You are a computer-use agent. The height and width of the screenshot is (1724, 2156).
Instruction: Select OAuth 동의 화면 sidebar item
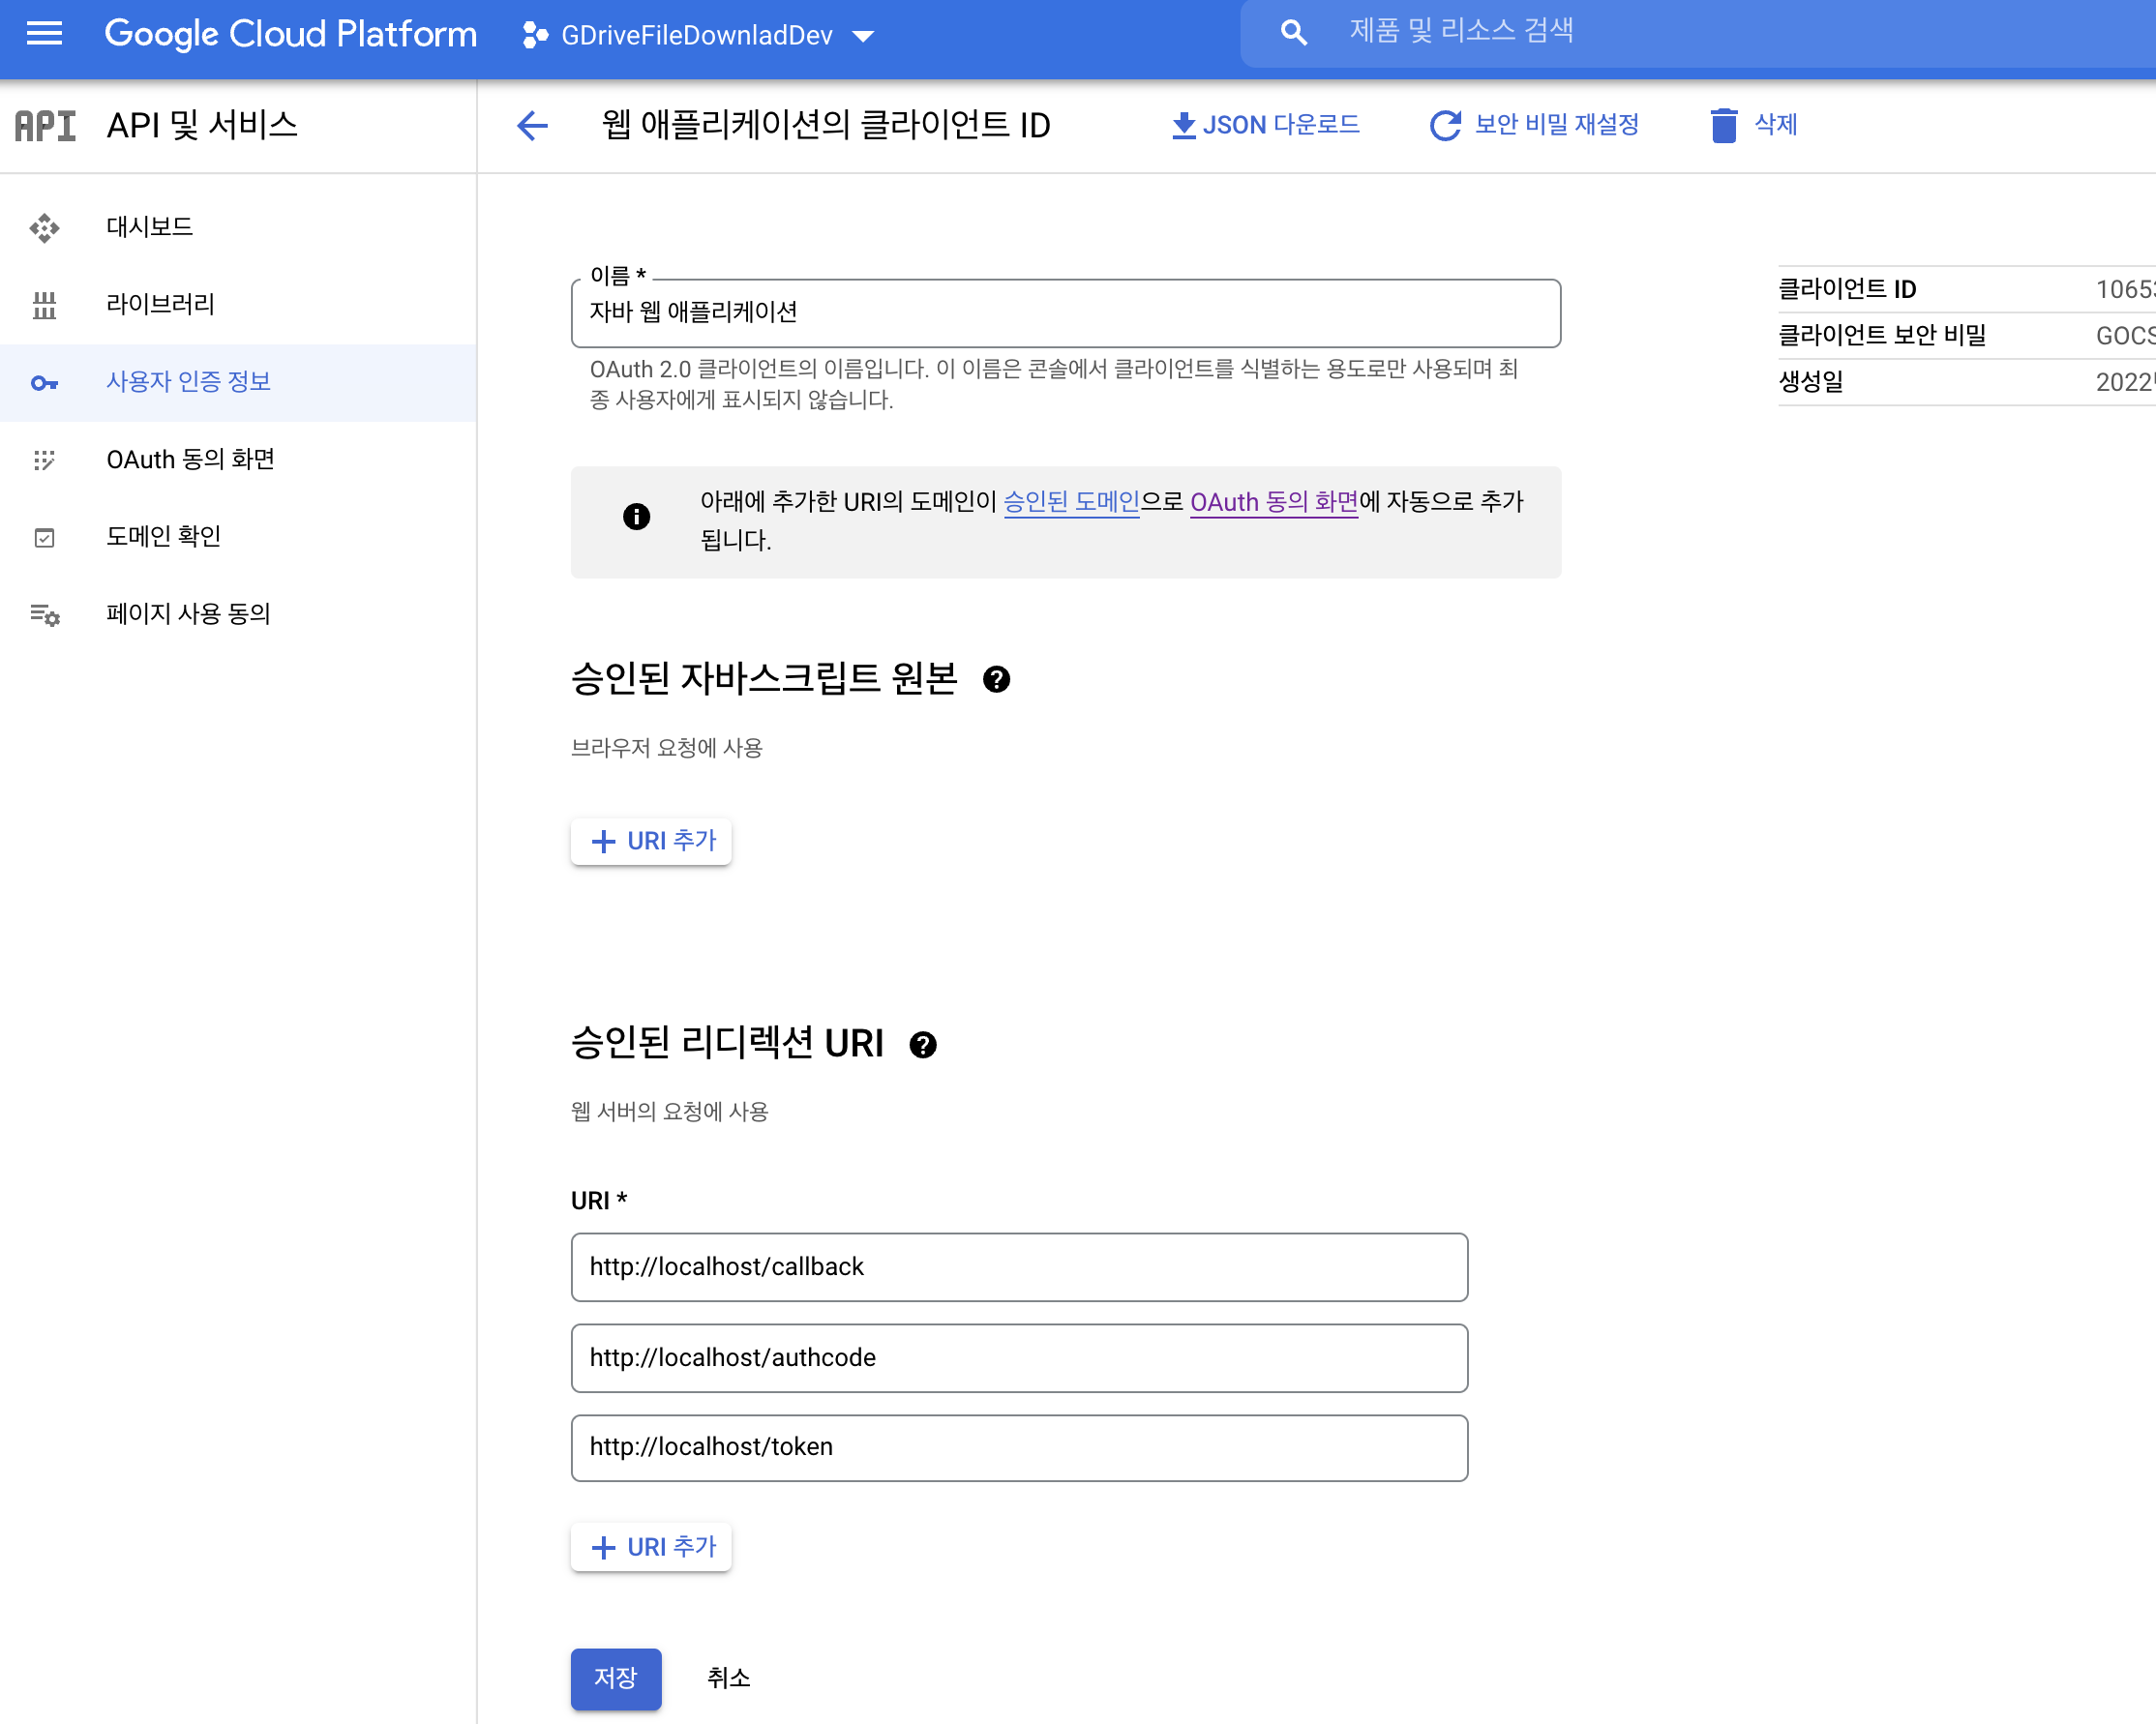click(x=190, y=459)
